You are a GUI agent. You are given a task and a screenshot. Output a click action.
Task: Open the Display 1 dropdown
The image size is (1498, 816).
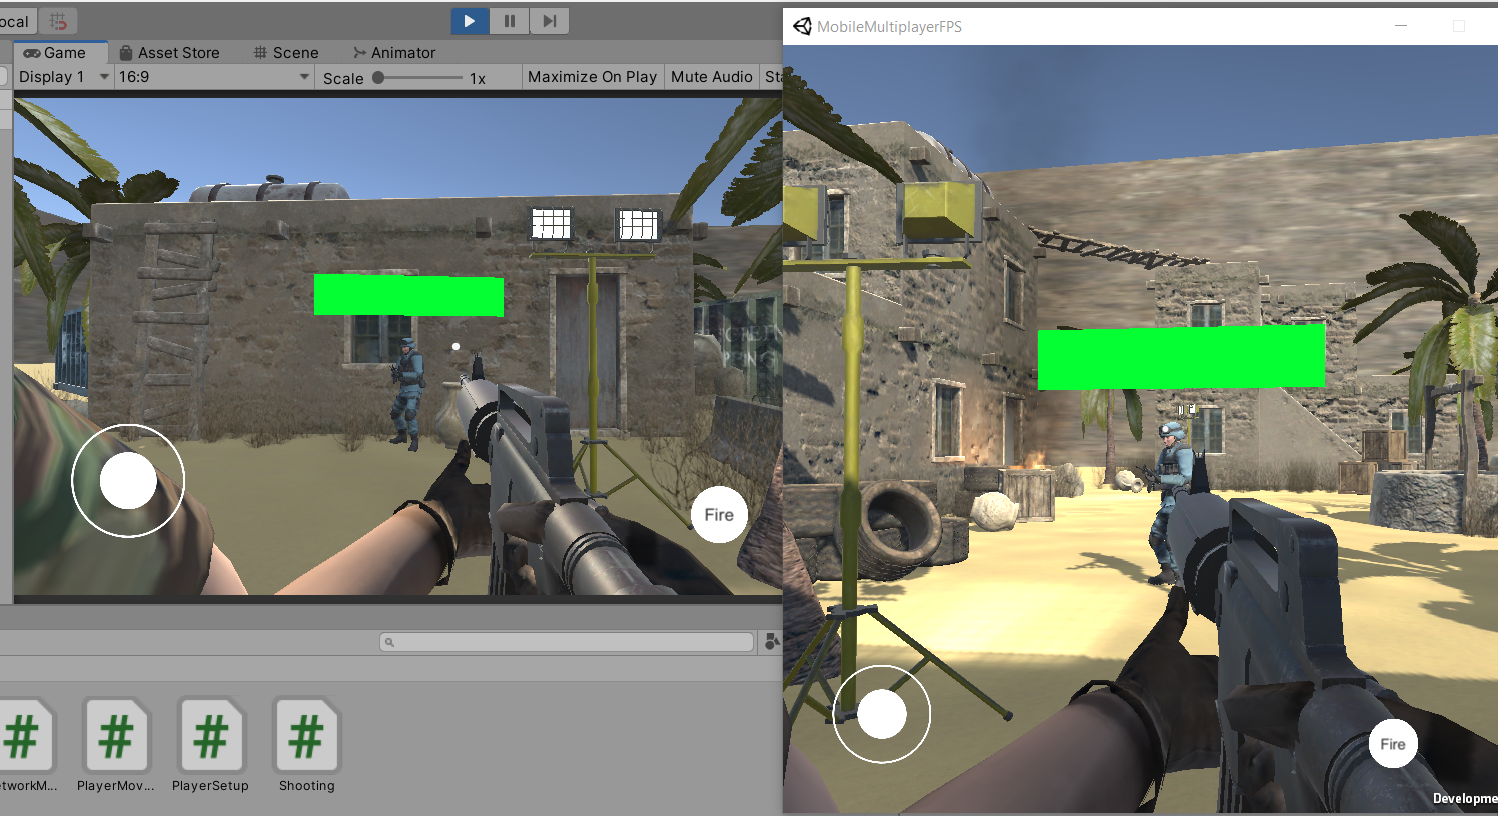pyautogui.click(x=62, y=76)
